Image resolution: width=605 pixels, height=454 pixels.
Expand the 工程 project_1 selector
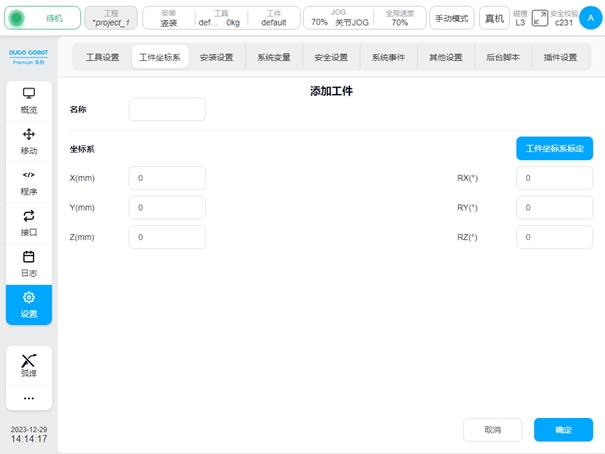(x=110, y=18)
